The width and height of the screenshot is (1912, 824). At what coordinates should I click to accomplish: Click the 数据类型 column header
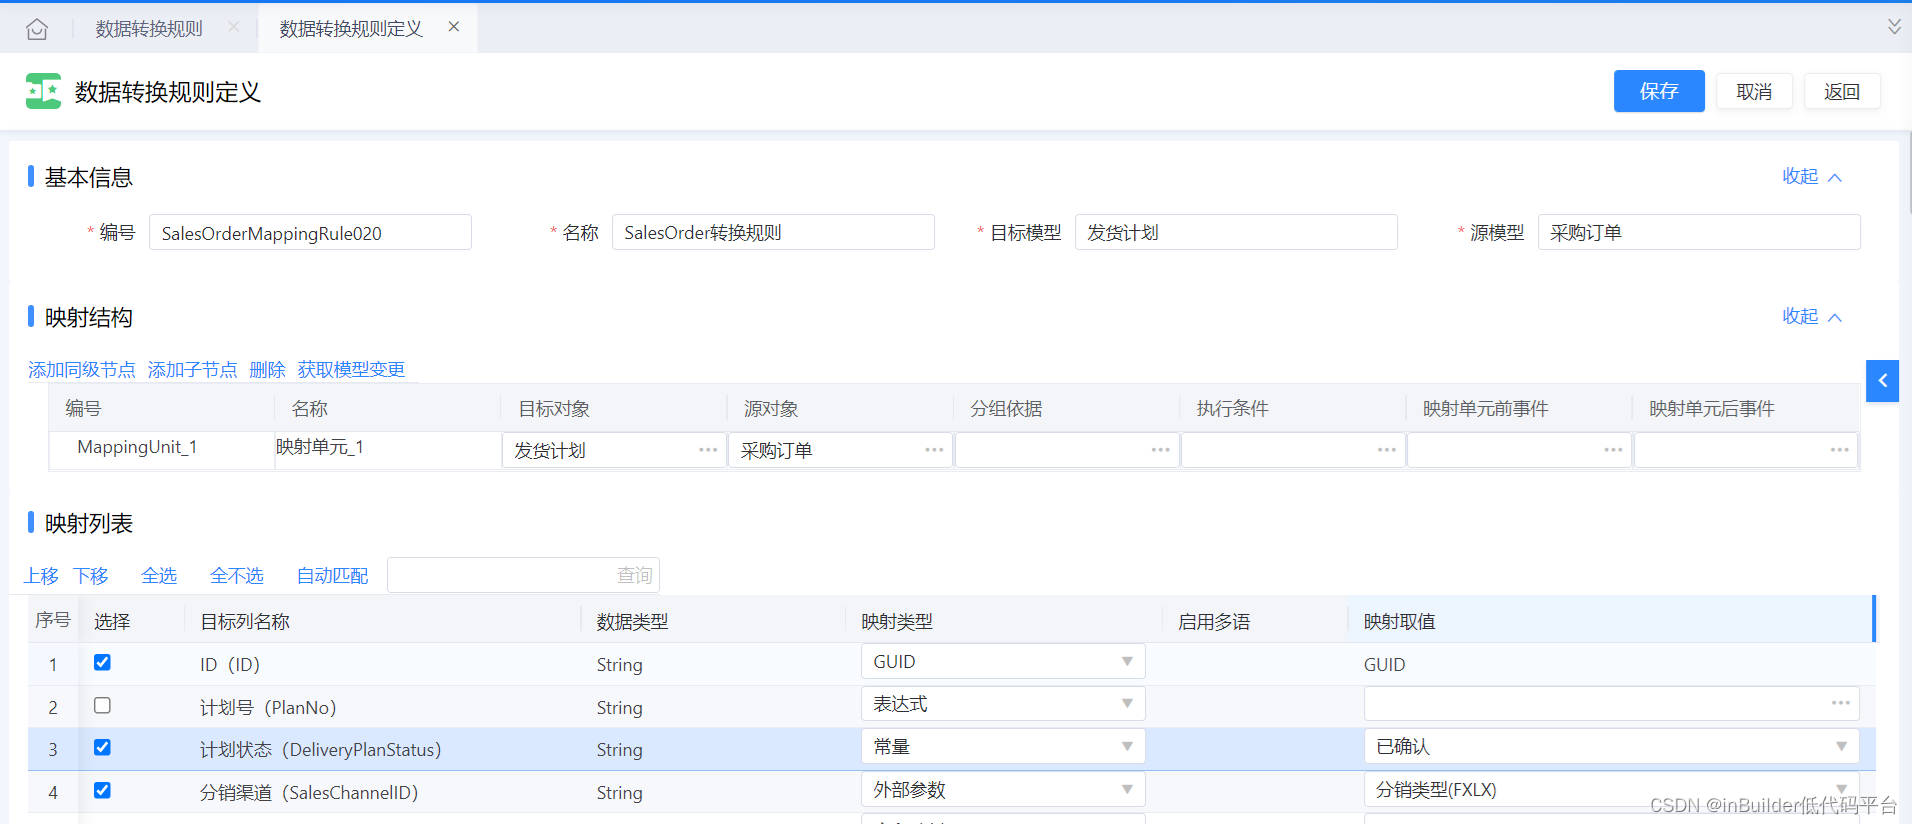click(632, 622)
